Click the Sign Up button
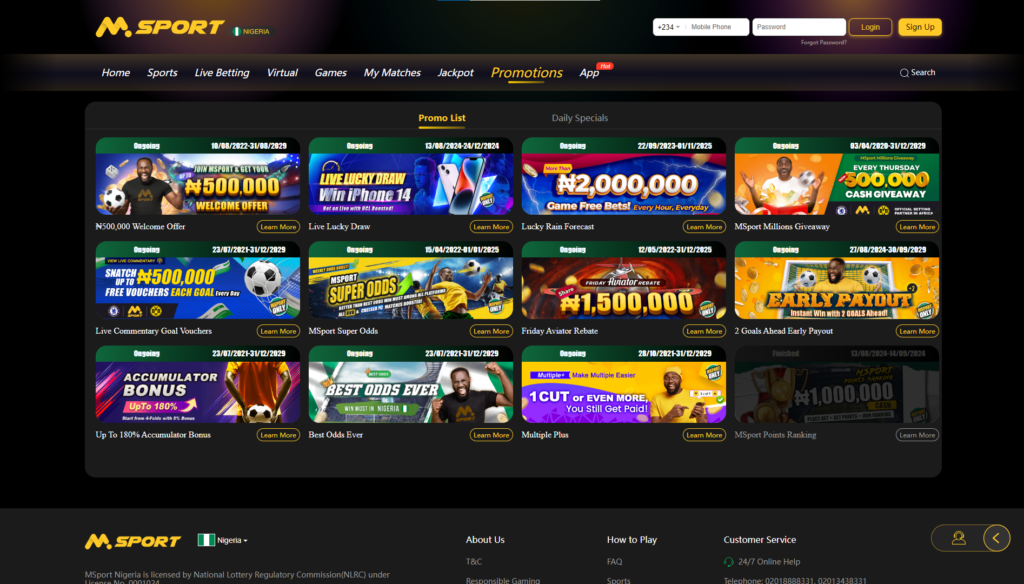1024x584 pixels. [x=920, y=27]
